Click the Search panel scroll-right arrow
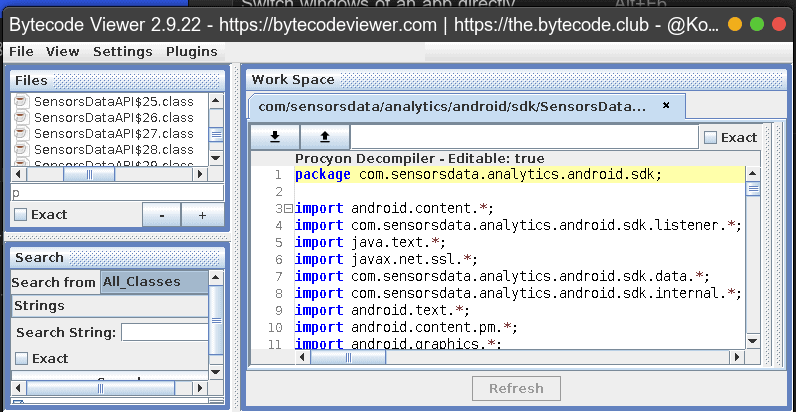796x412 pixels. pos(200,389)
